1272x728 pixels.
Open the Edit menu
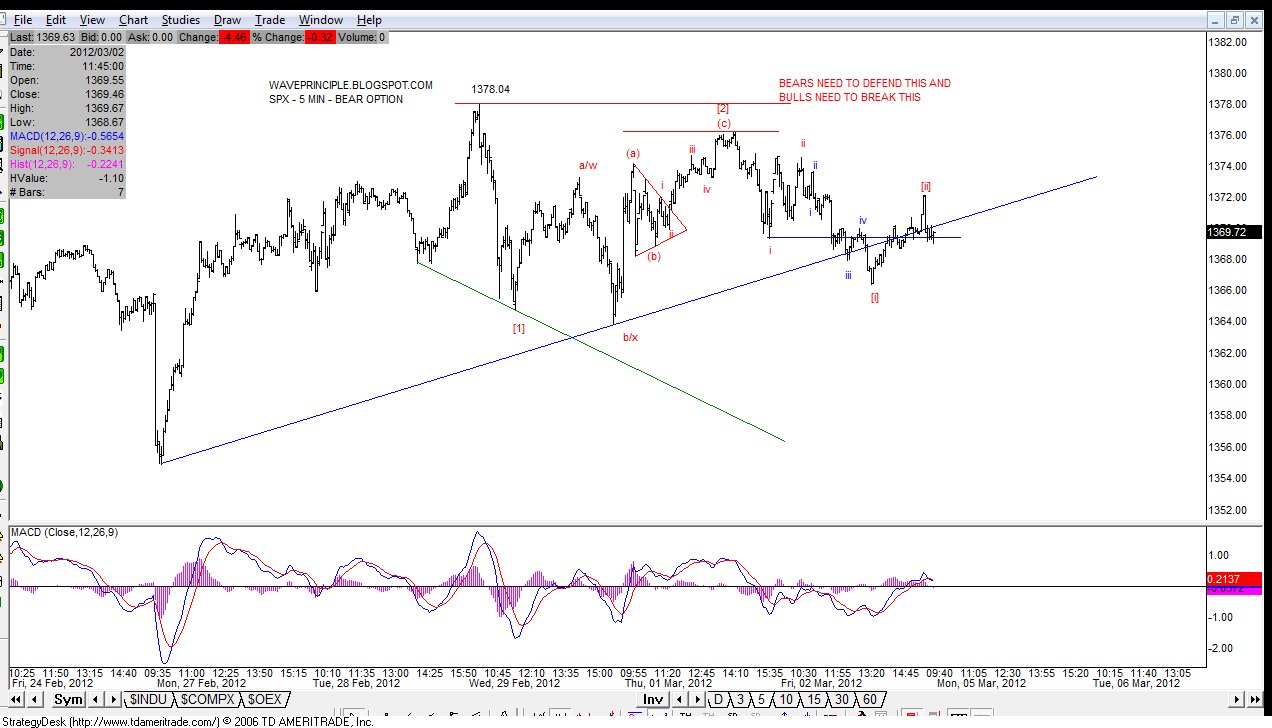click(56, 20)
